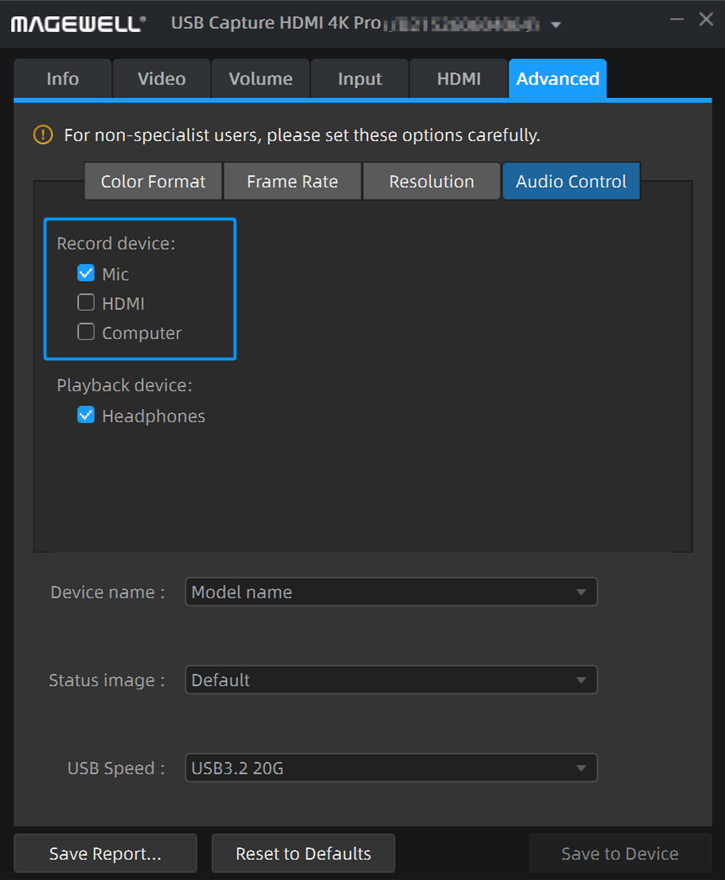Select the Input tab
Viewport: 725px width, 881px height.
coord(360,79)
